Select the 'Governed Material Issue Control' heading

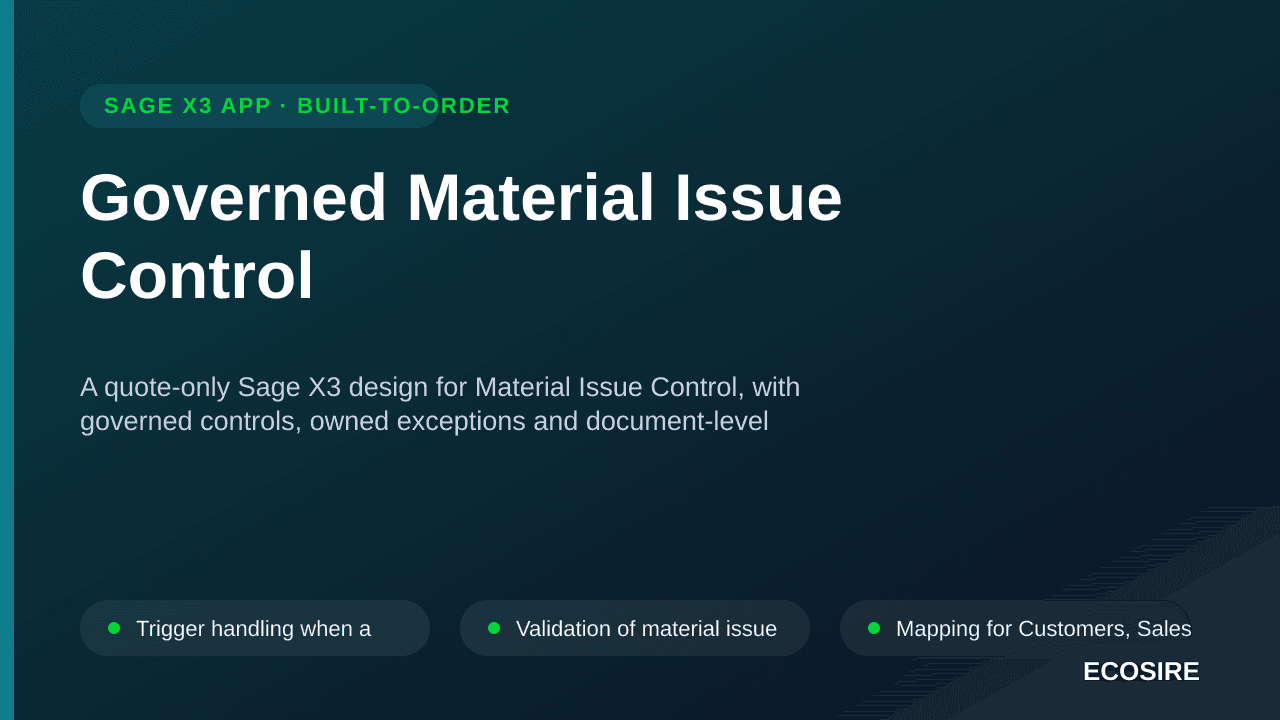pos(461,236)
